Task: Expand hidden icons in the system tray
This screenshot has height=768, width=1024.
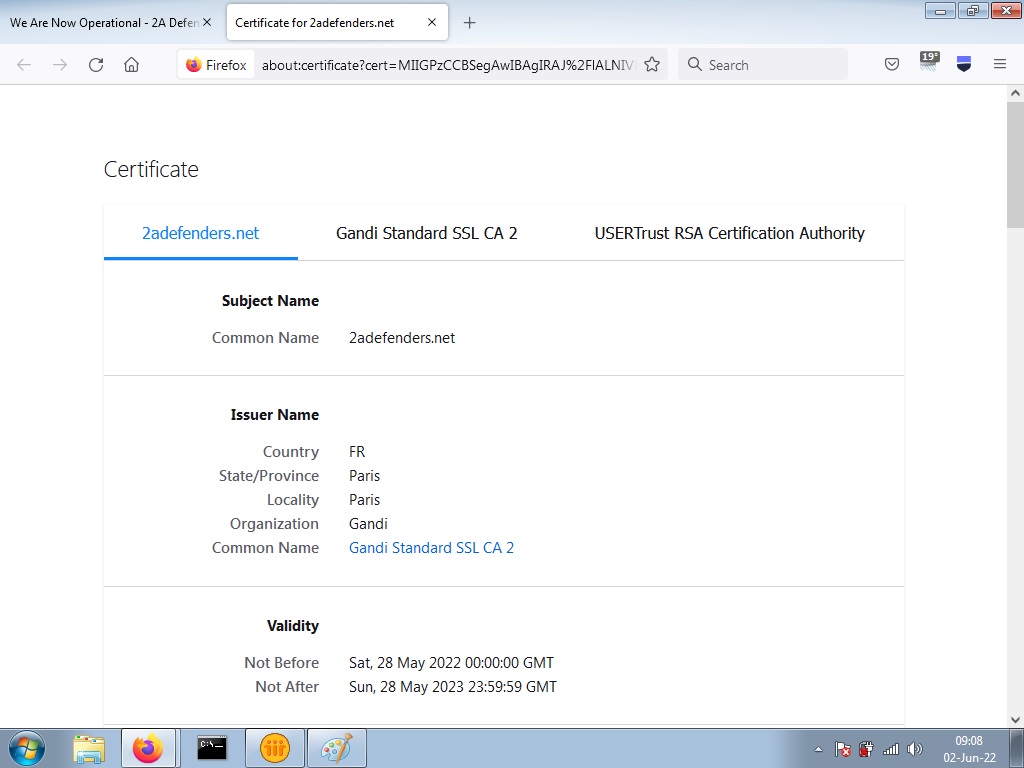Action: [x=818, y=749]
